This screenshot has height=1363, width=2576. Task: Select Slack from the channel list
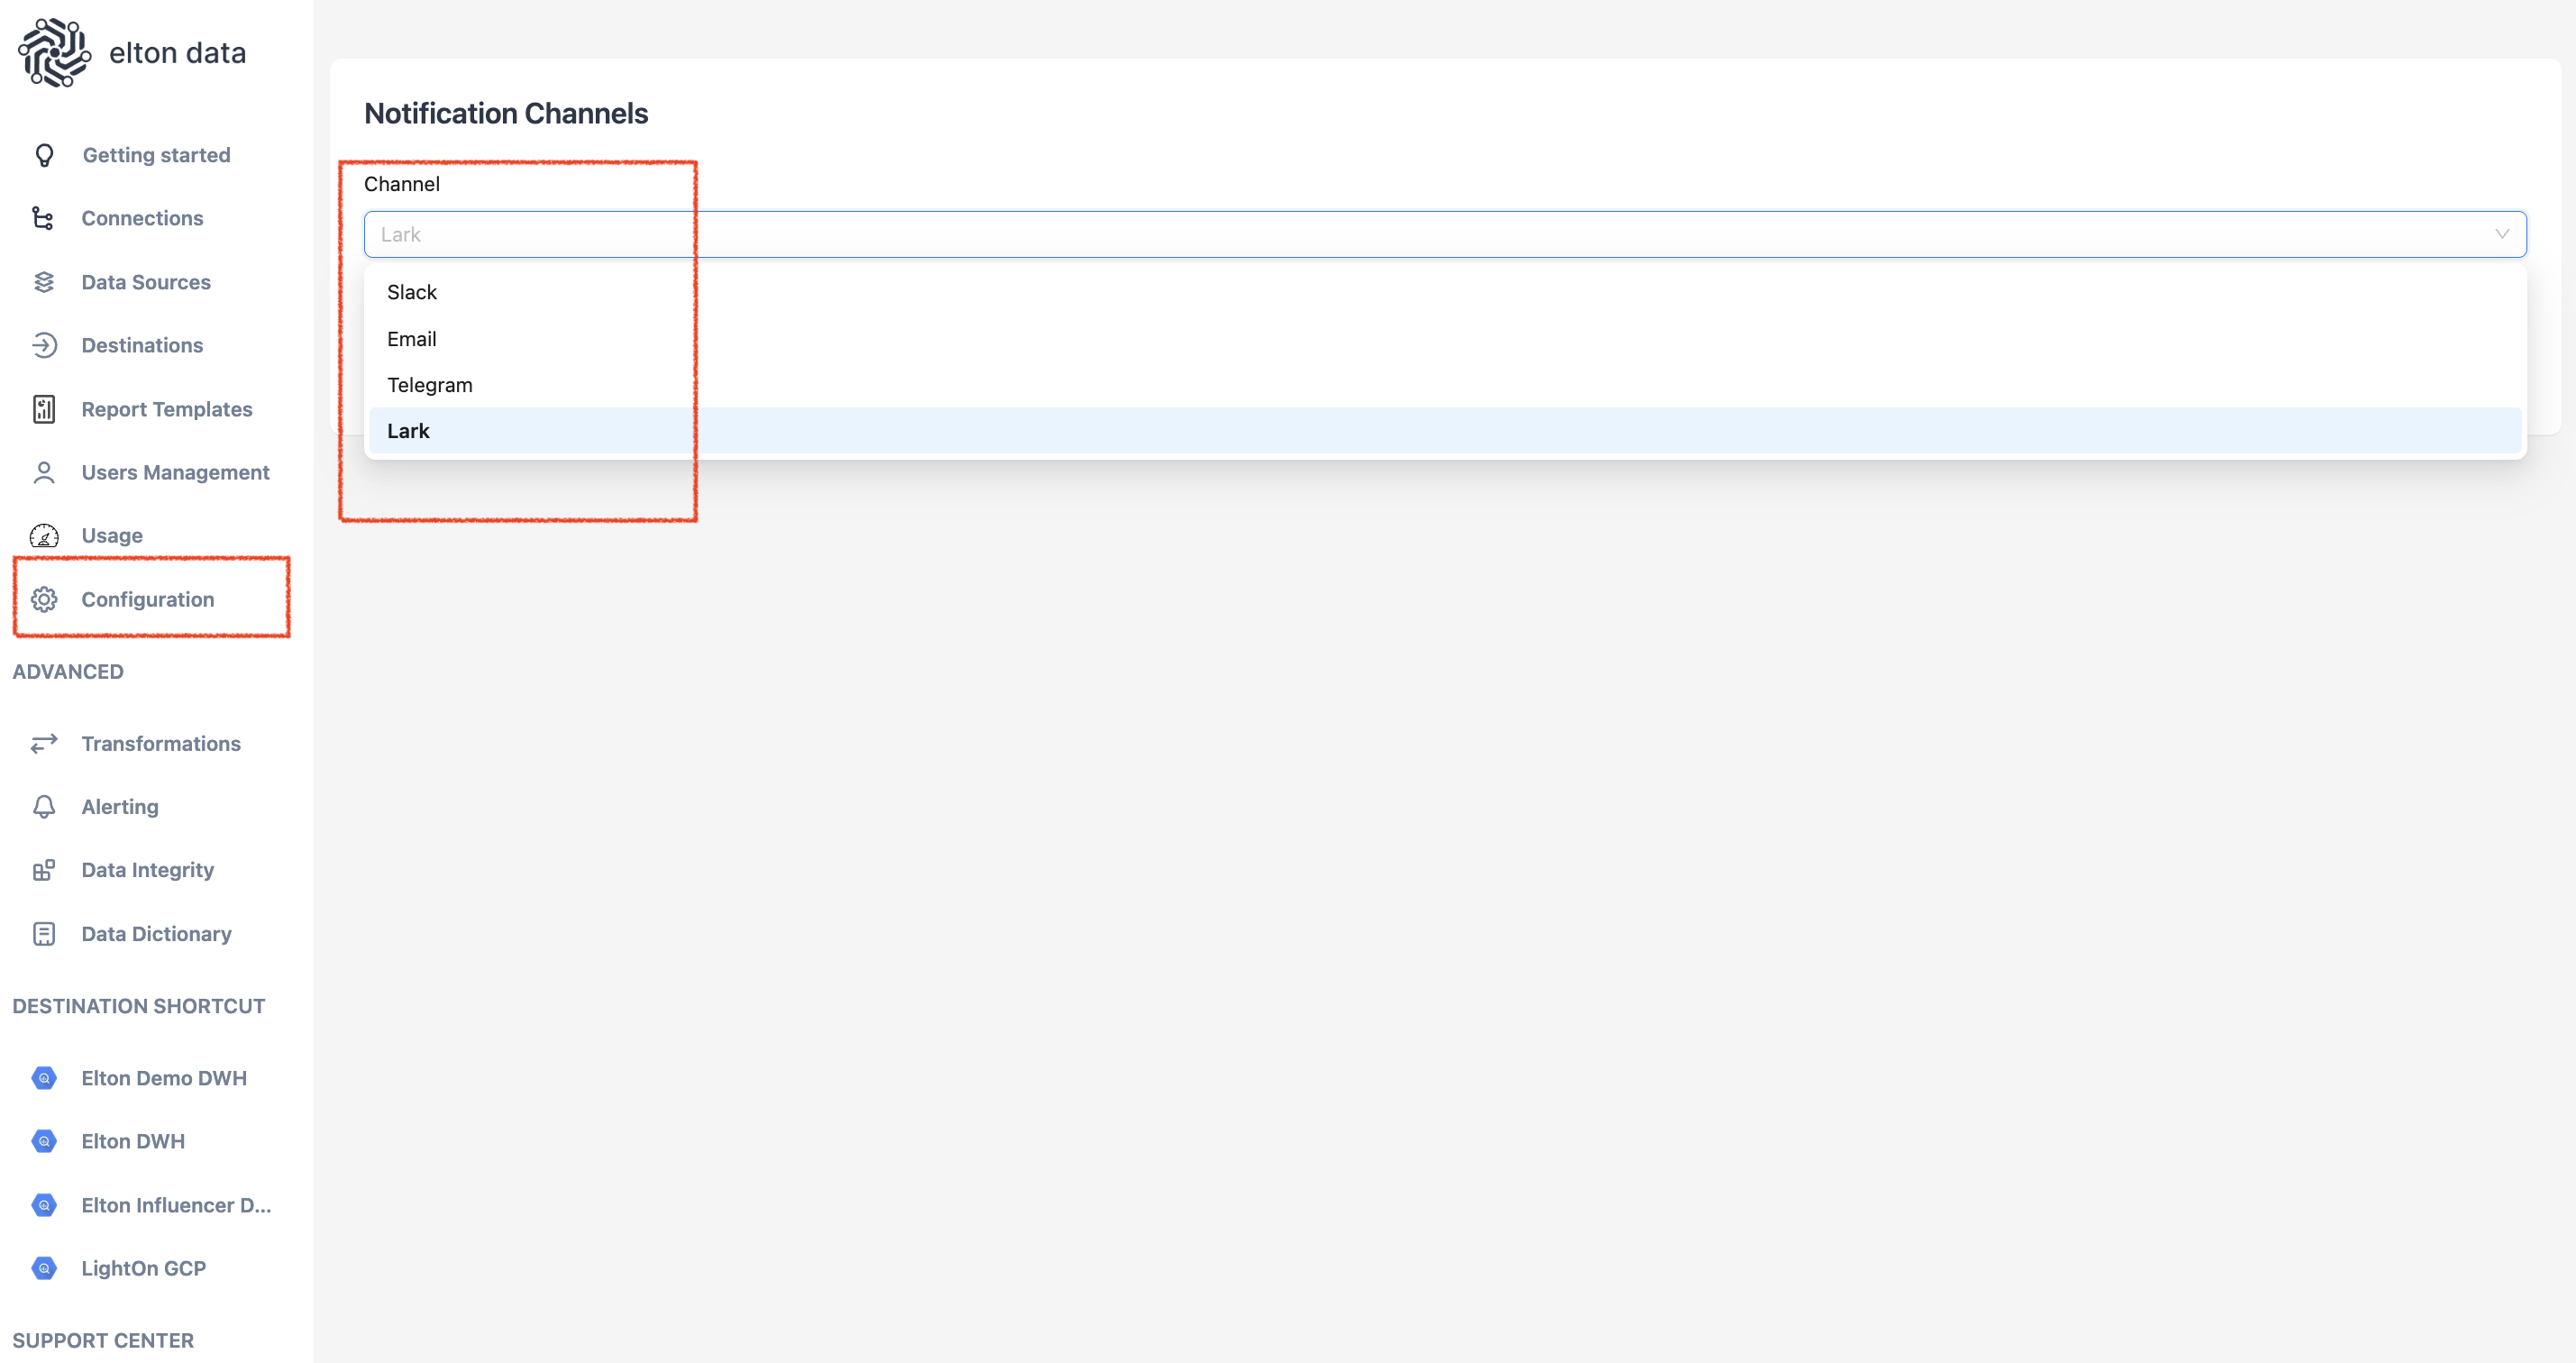click(x=1445, y=292)
